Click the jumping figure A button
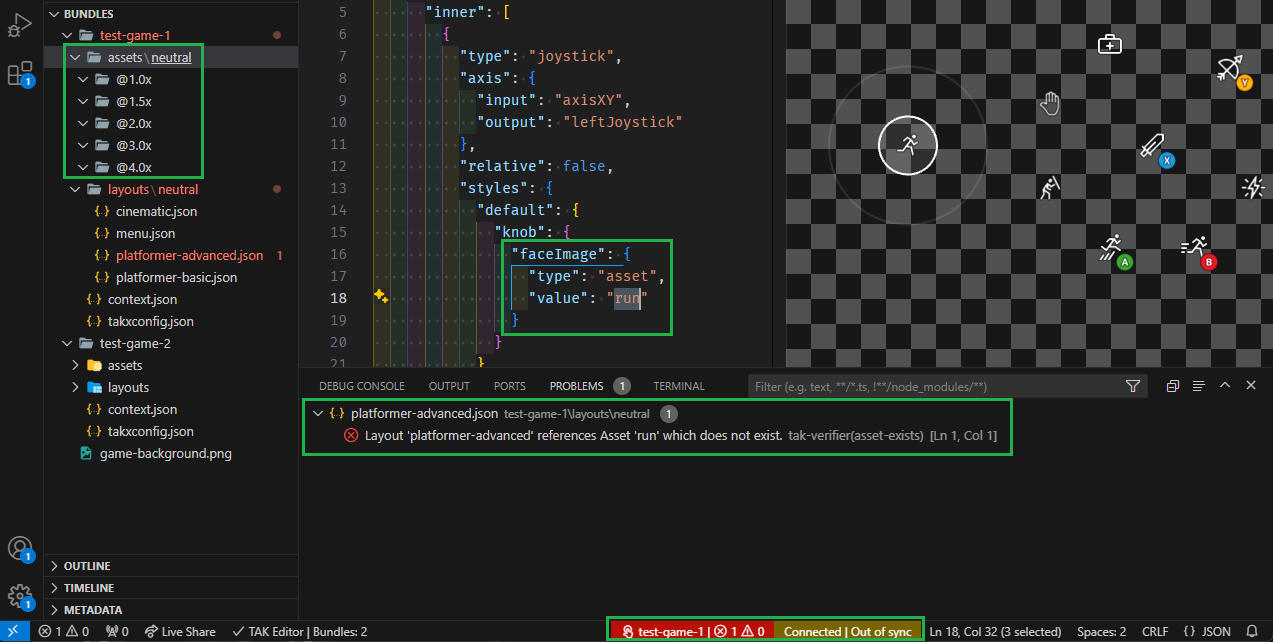This screenshot has height=642, width=1273. pos(1115,251)
